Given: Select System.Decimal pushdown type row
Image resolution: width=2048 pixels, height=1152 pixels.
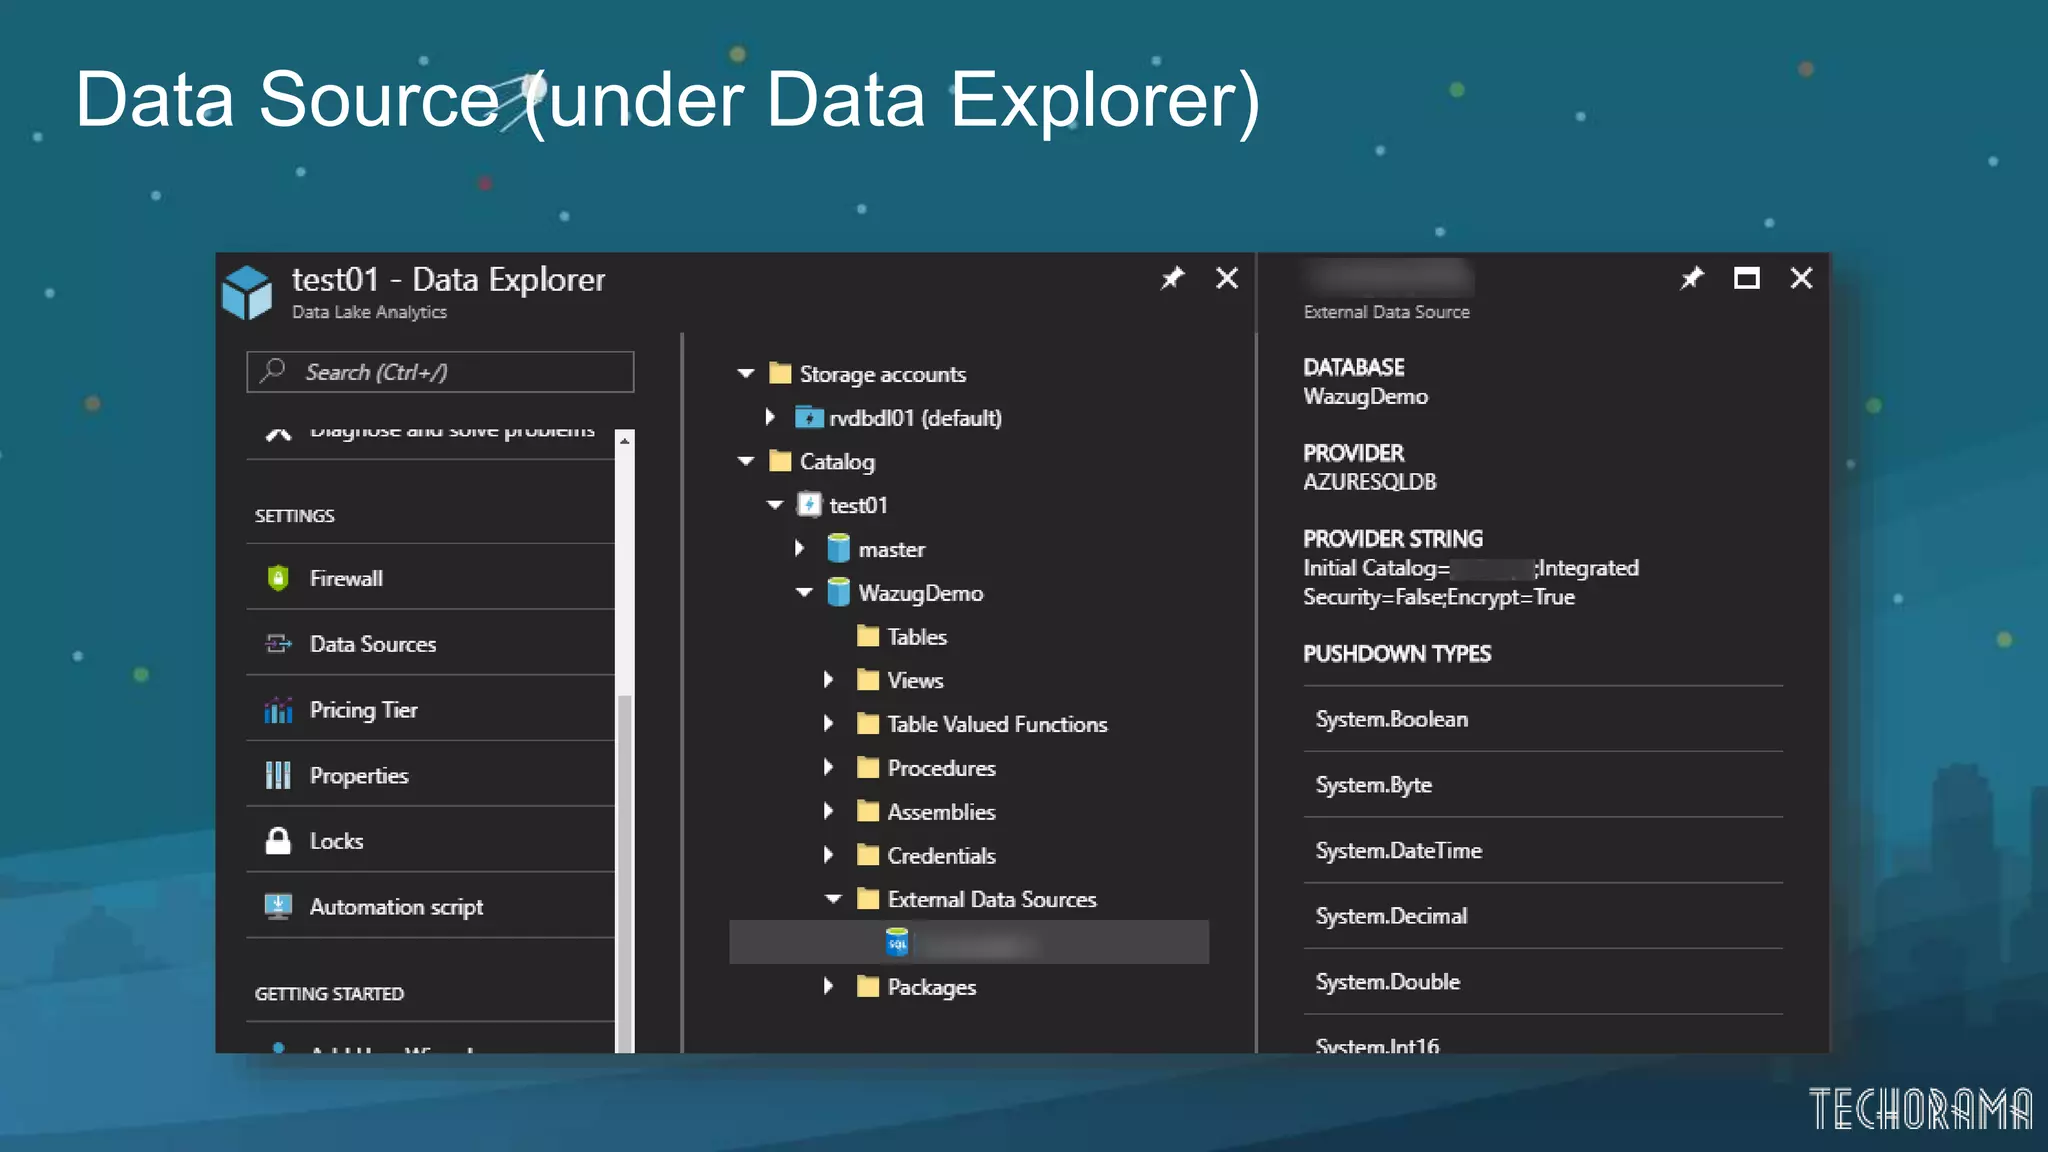Looking at the screenshot, I should pos(1543,916).
